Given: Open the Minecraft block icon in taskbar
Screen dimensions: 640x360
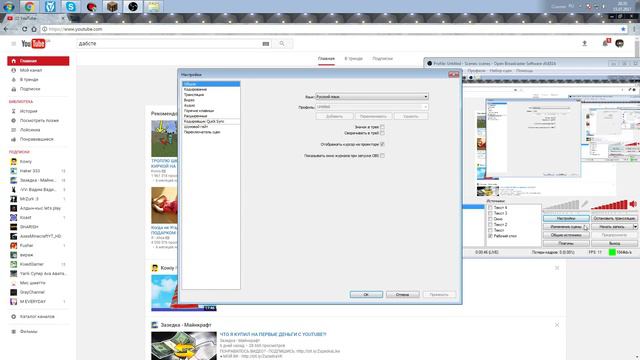Looking at the screenshot, I should point(112,7).
